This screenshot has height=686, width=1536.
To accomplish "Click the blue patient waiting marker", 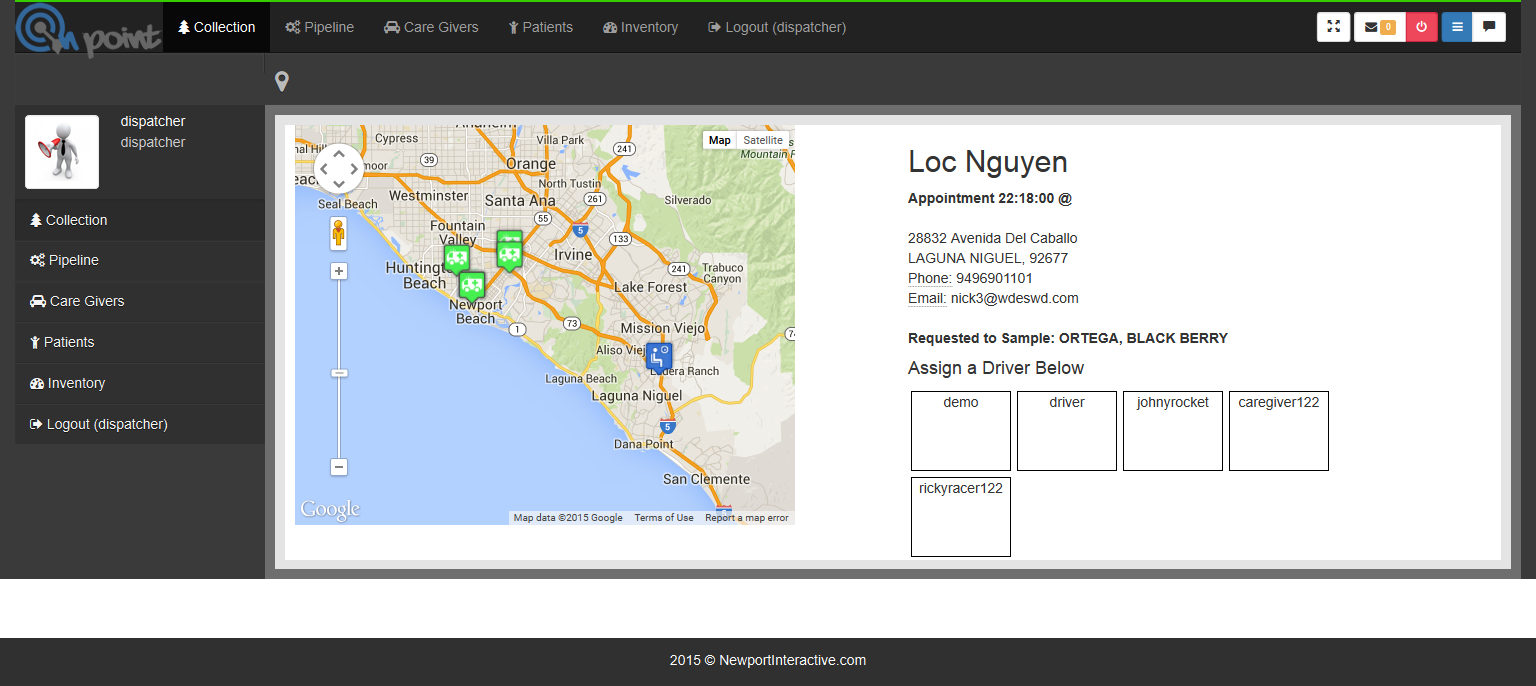I will (658, 357).
